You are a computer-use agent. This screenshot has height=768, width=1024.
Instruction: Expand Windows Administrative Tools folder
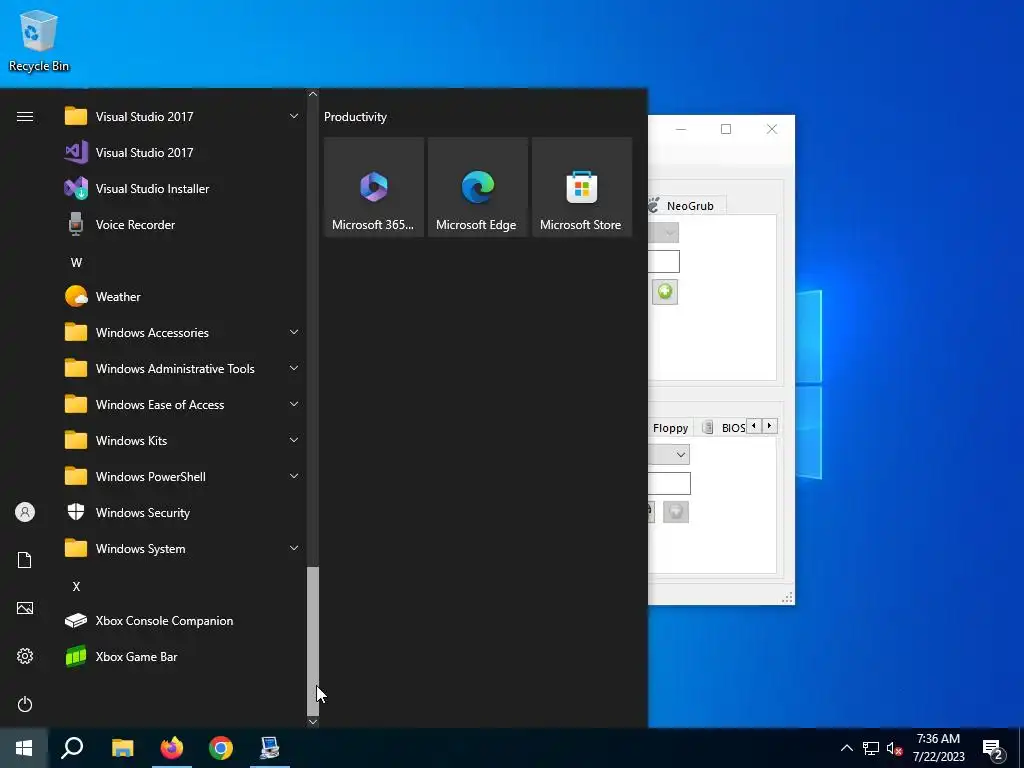point(181,368)
